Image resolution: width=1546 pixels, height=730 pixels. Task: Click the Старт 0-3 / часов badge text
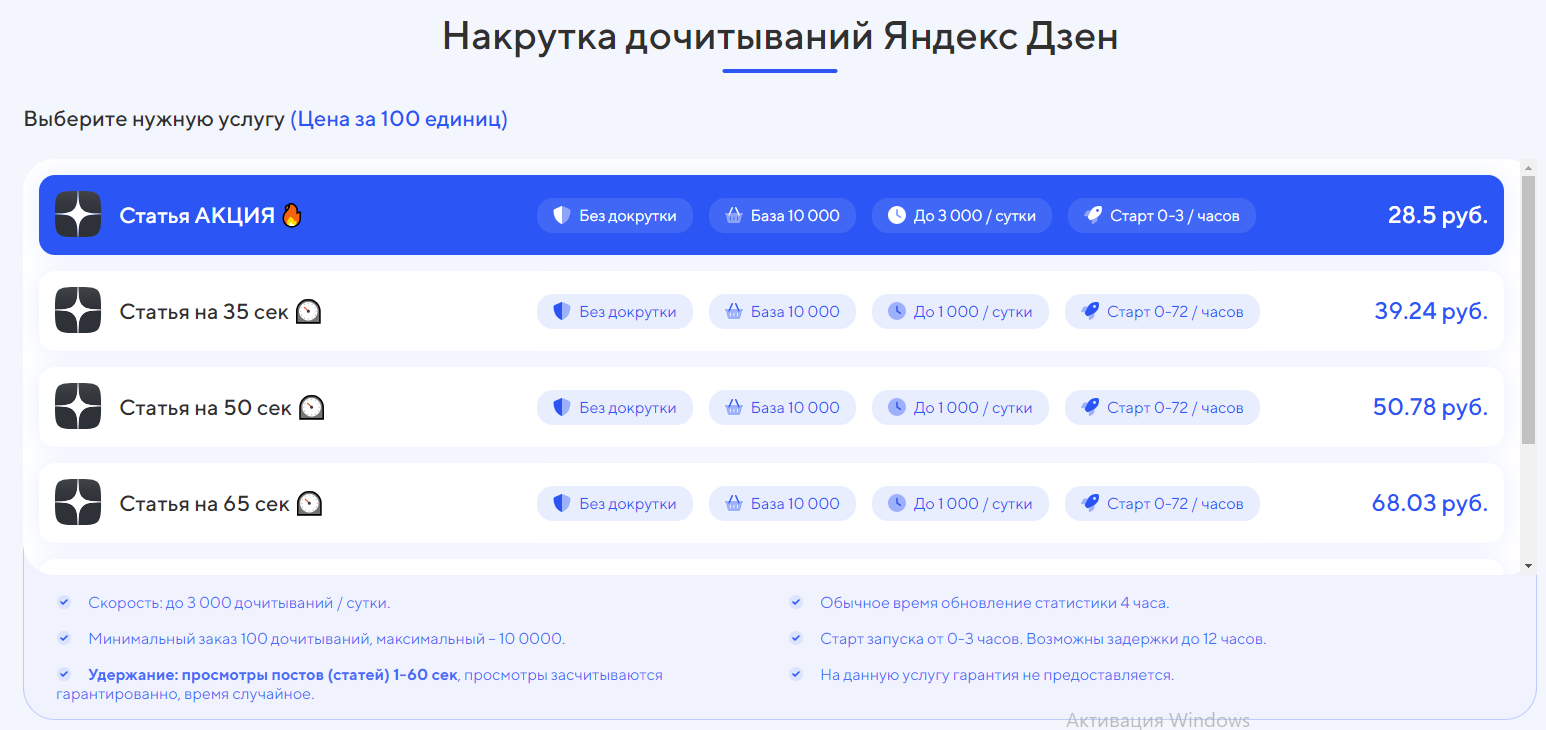[x=1175, y=216]
